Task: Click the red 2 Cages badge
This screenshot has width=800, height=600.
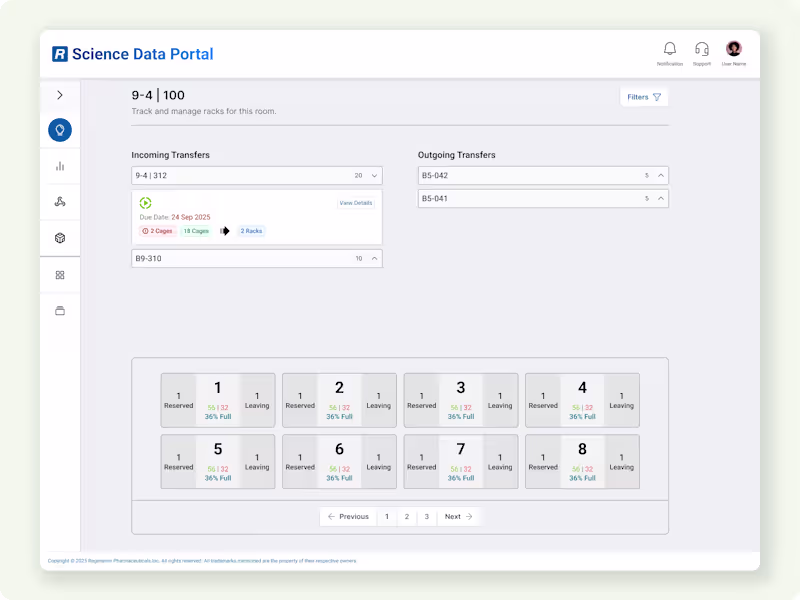Action: pyautogui.click(x=158, y=231)
